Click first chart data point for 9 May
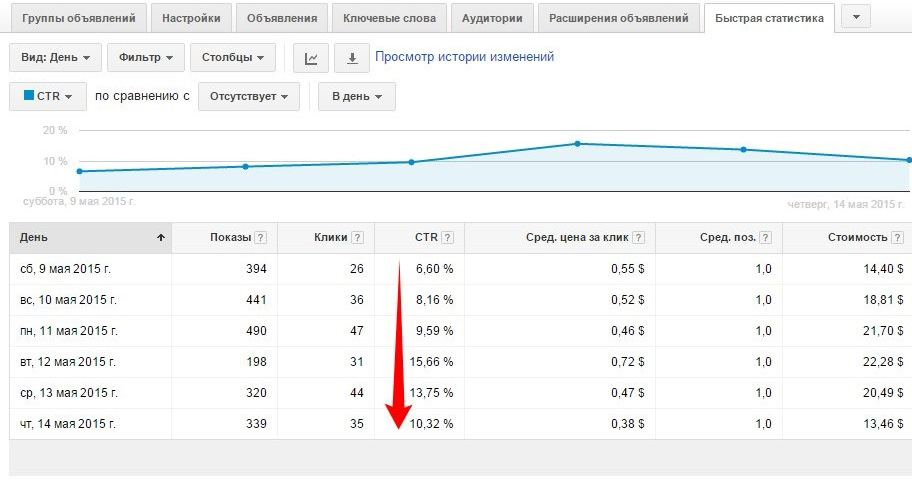Screen dimensions: 912x484 (80, 171)
